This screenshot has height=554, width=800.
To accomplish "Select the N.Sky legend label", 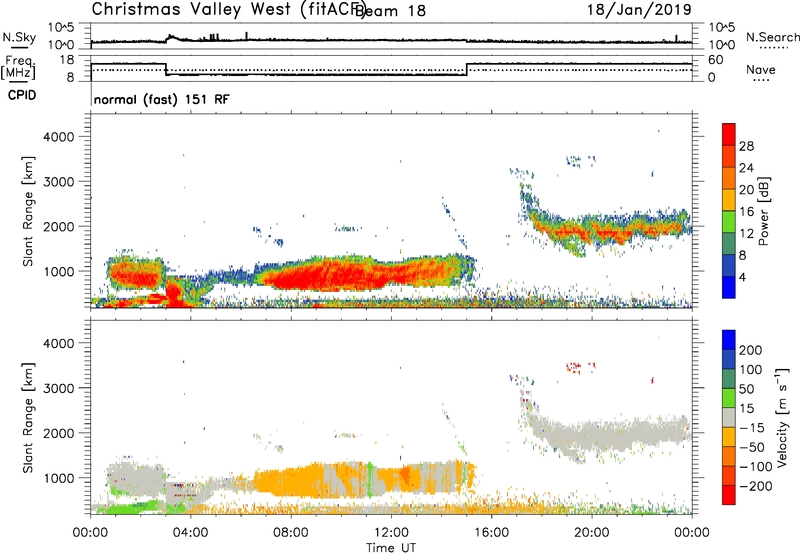I will (19, 37).
